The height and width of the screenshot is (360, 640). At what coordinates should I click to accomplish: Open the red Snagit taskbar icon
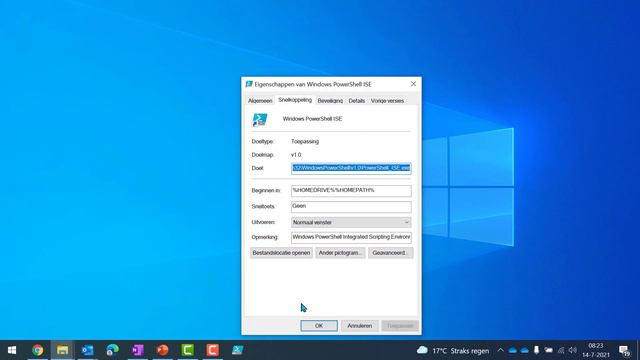(x=212, y=350)
